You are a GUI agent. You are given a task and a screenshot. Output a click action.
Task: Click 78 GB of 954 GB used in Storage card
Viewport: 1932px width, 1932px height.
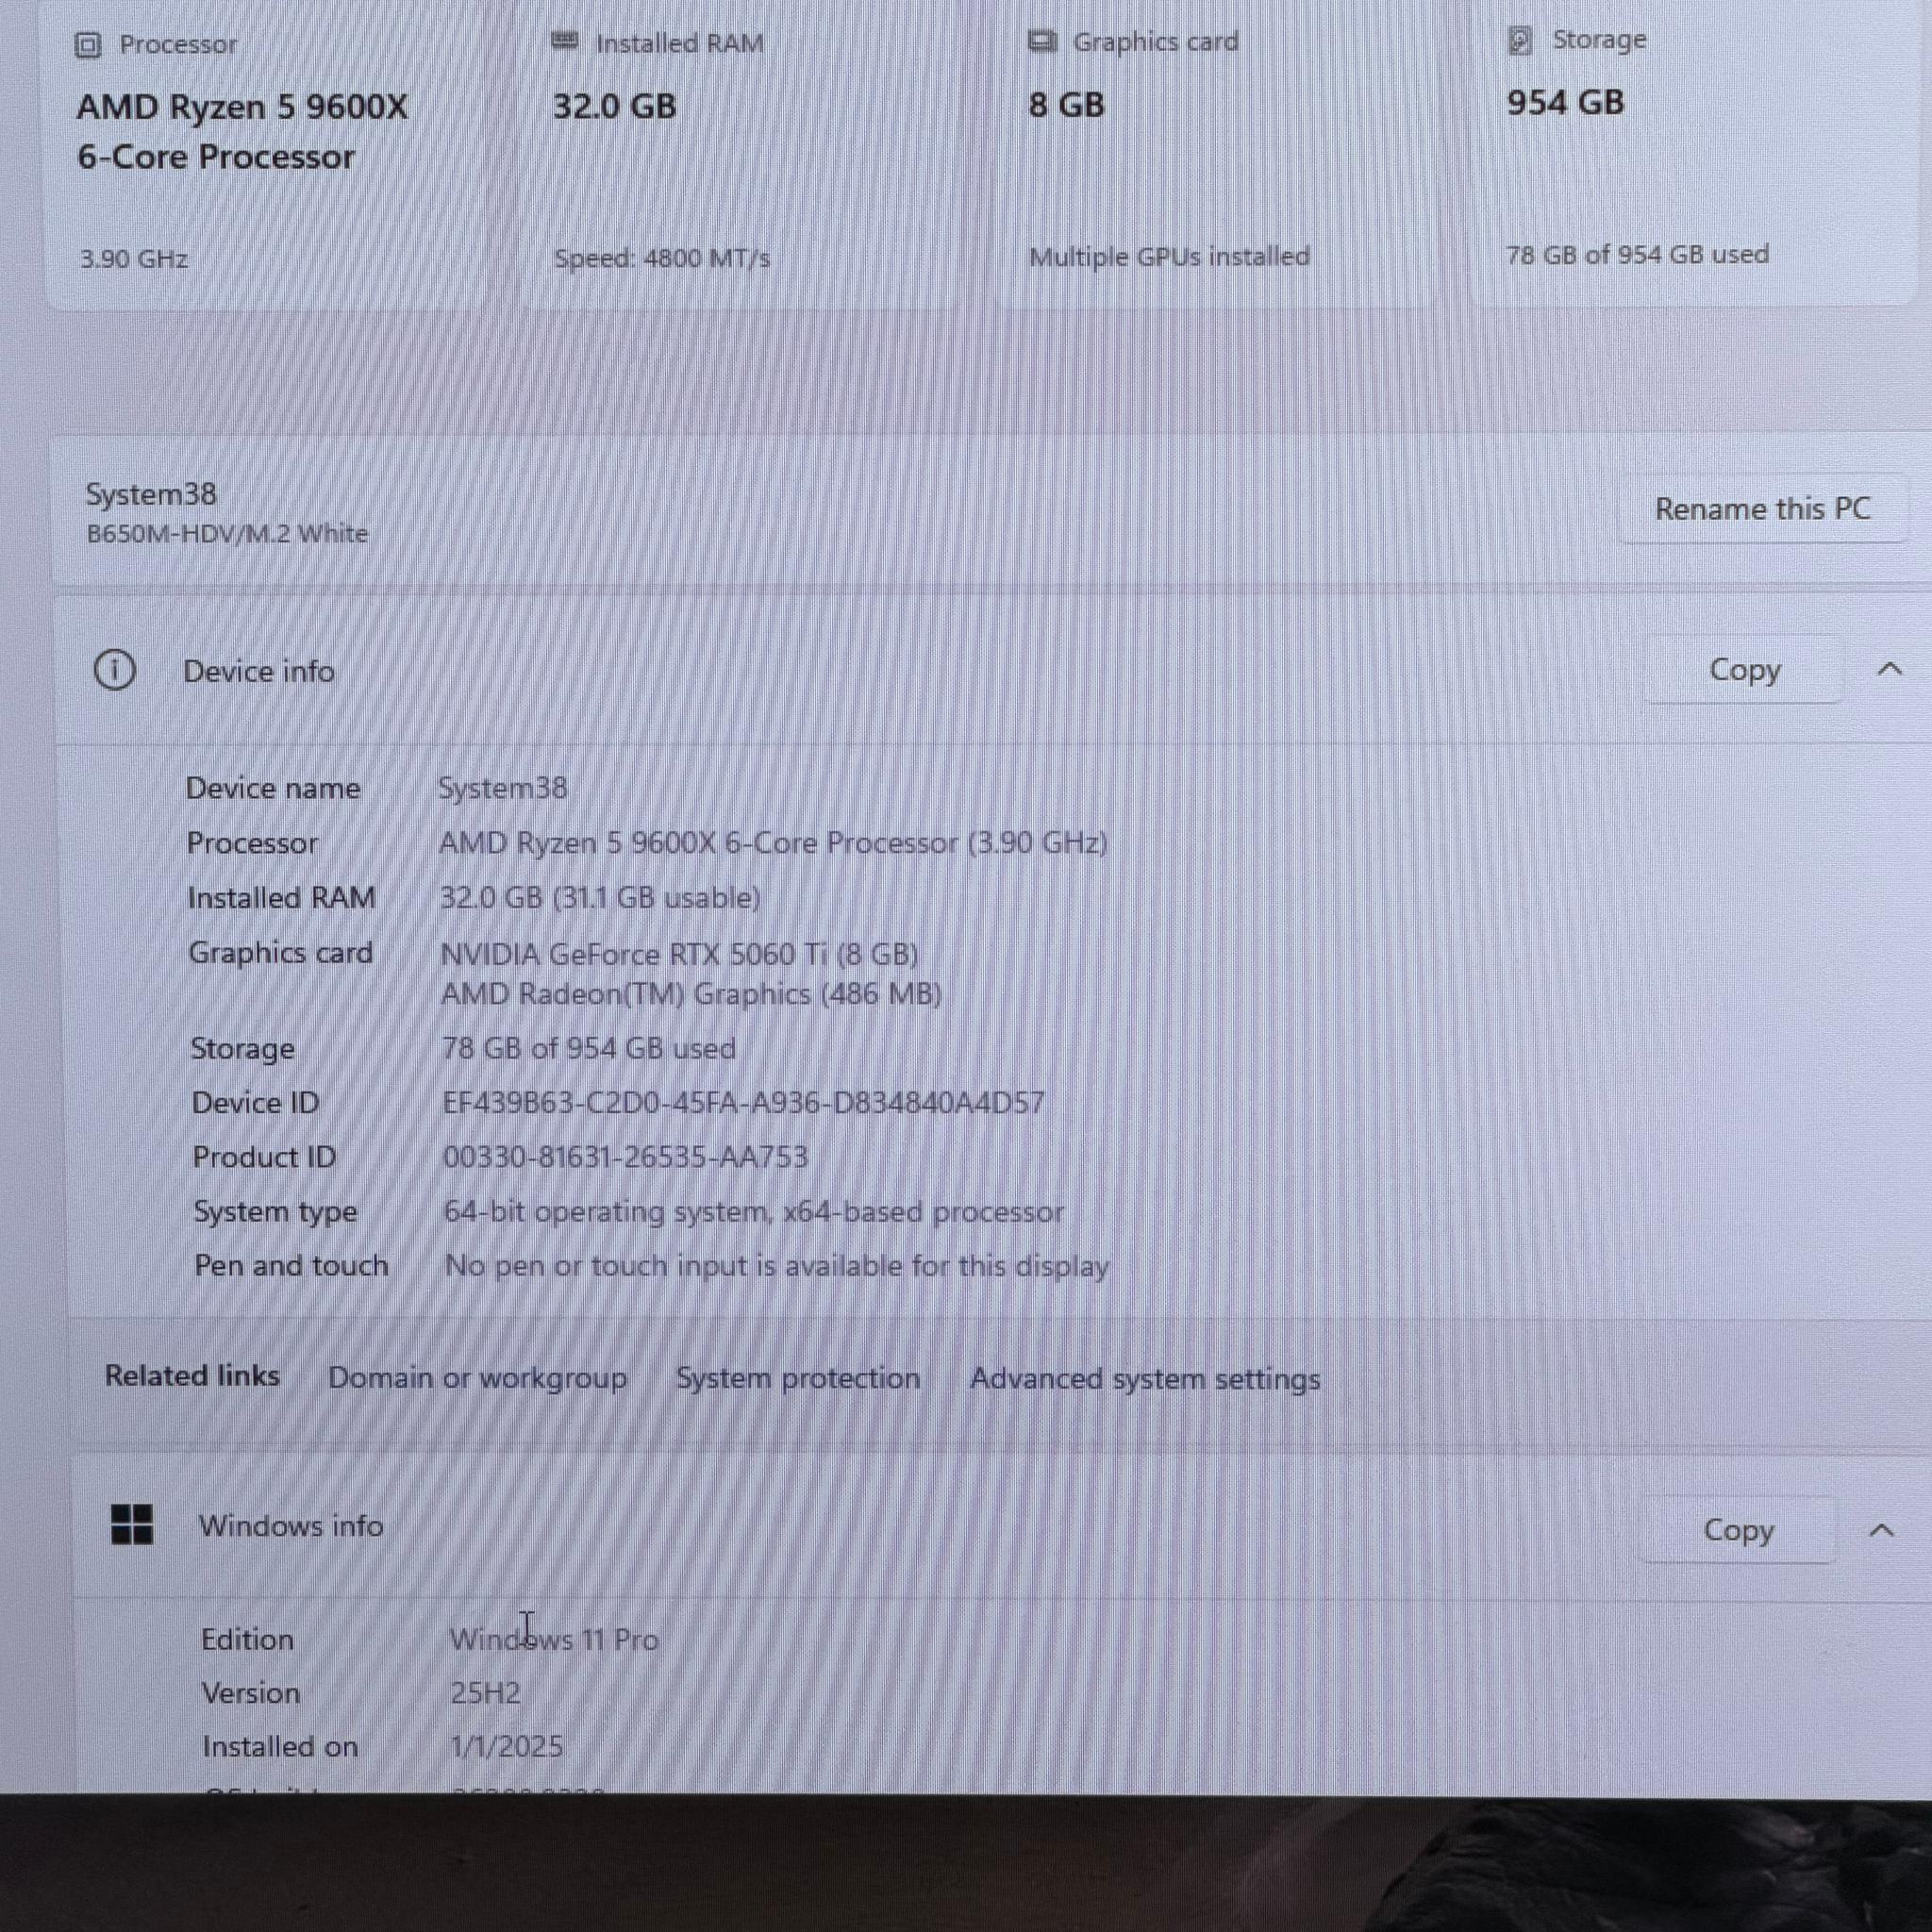[x=1637, y=254]
